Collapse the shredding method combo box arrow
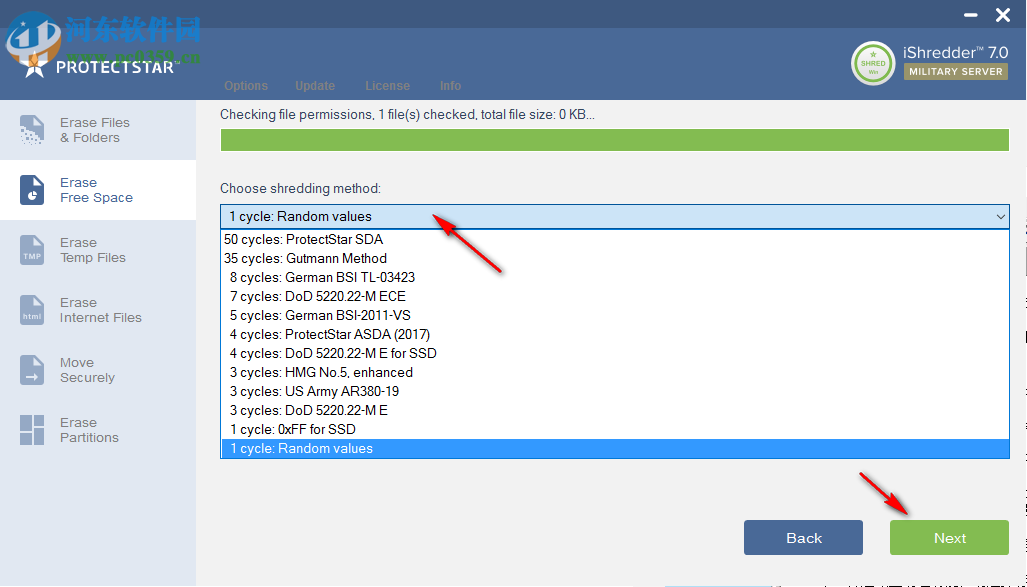1027x587 pixels. (x=1000, y=217)
